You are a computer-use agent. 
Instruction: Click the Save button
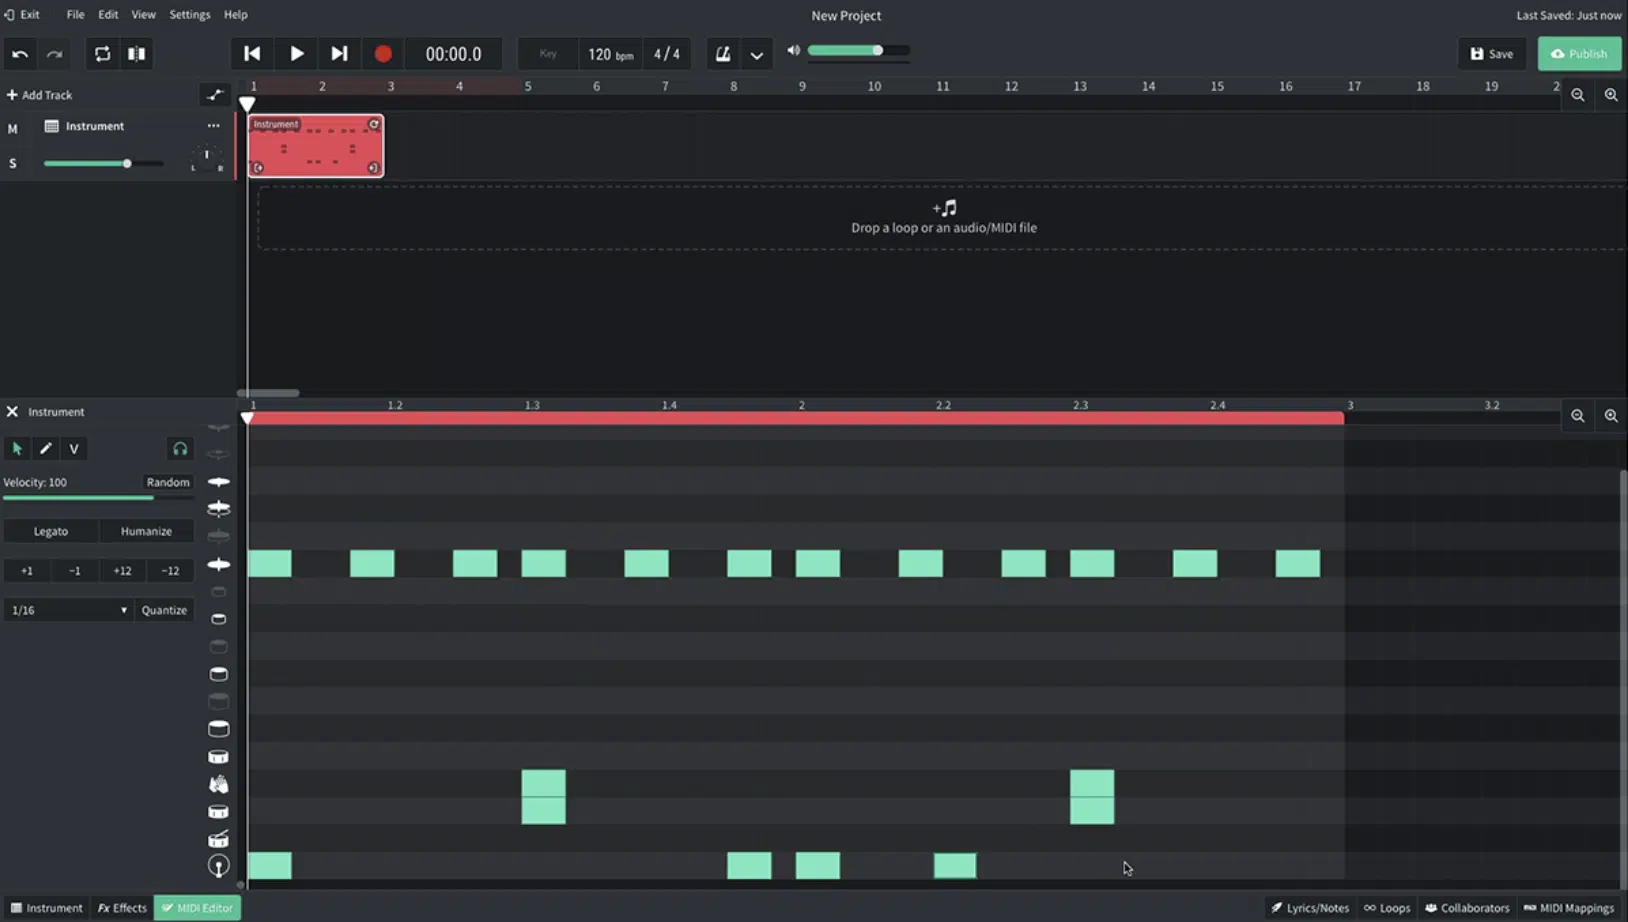[1491, 54]
